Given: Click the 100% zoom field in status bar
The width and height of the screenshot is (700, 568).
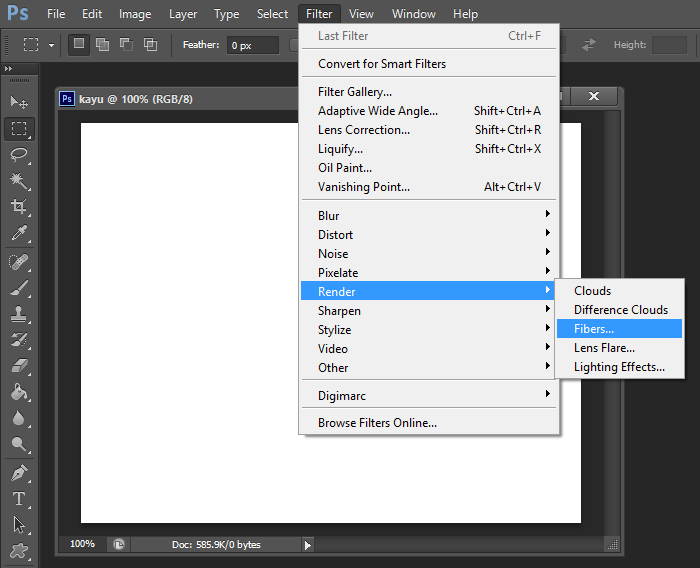Looking at the screenshot, I should (83, 544).
